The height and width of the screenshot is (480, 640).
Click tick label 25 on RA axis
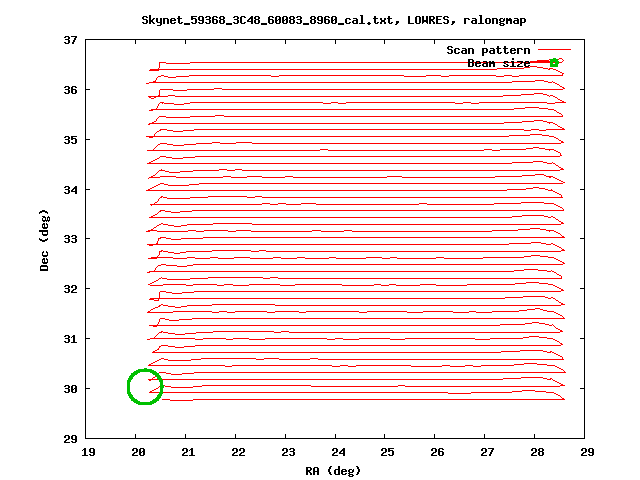[x=387, y=452]
